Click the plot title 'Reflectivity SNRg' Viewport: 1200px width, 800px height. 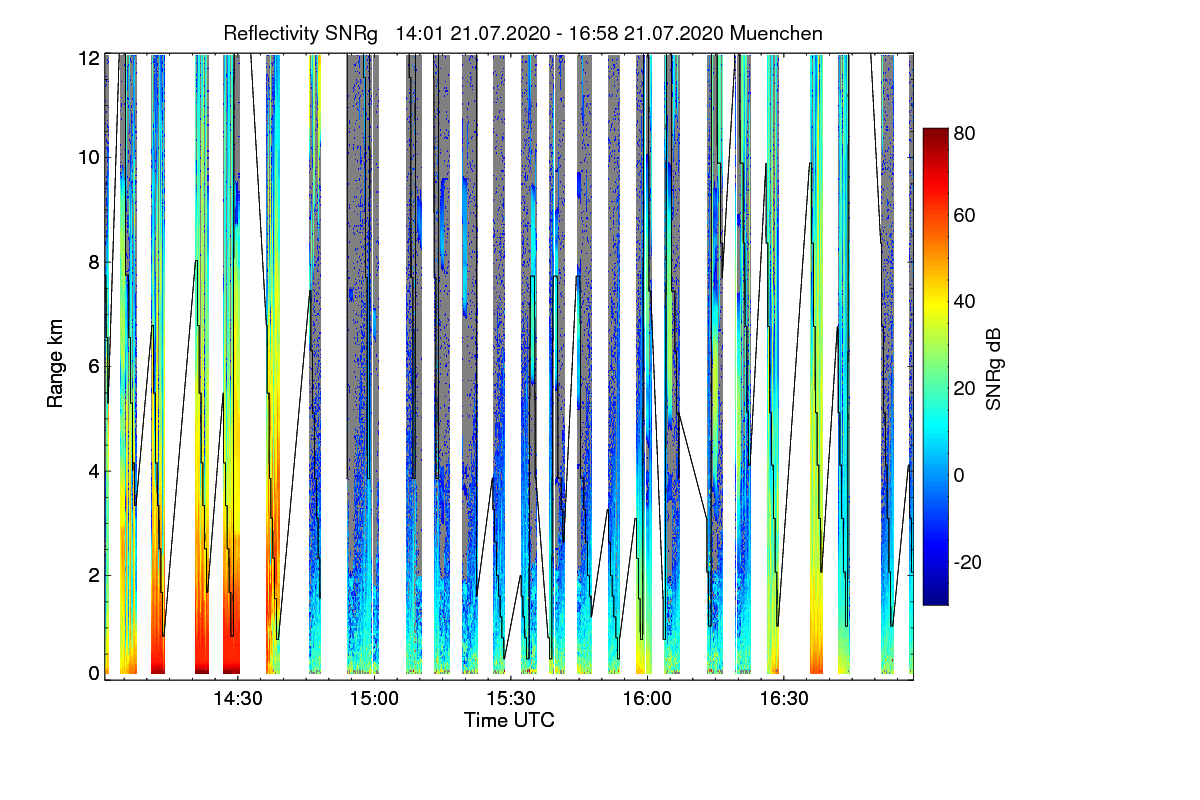click(300, 33)
